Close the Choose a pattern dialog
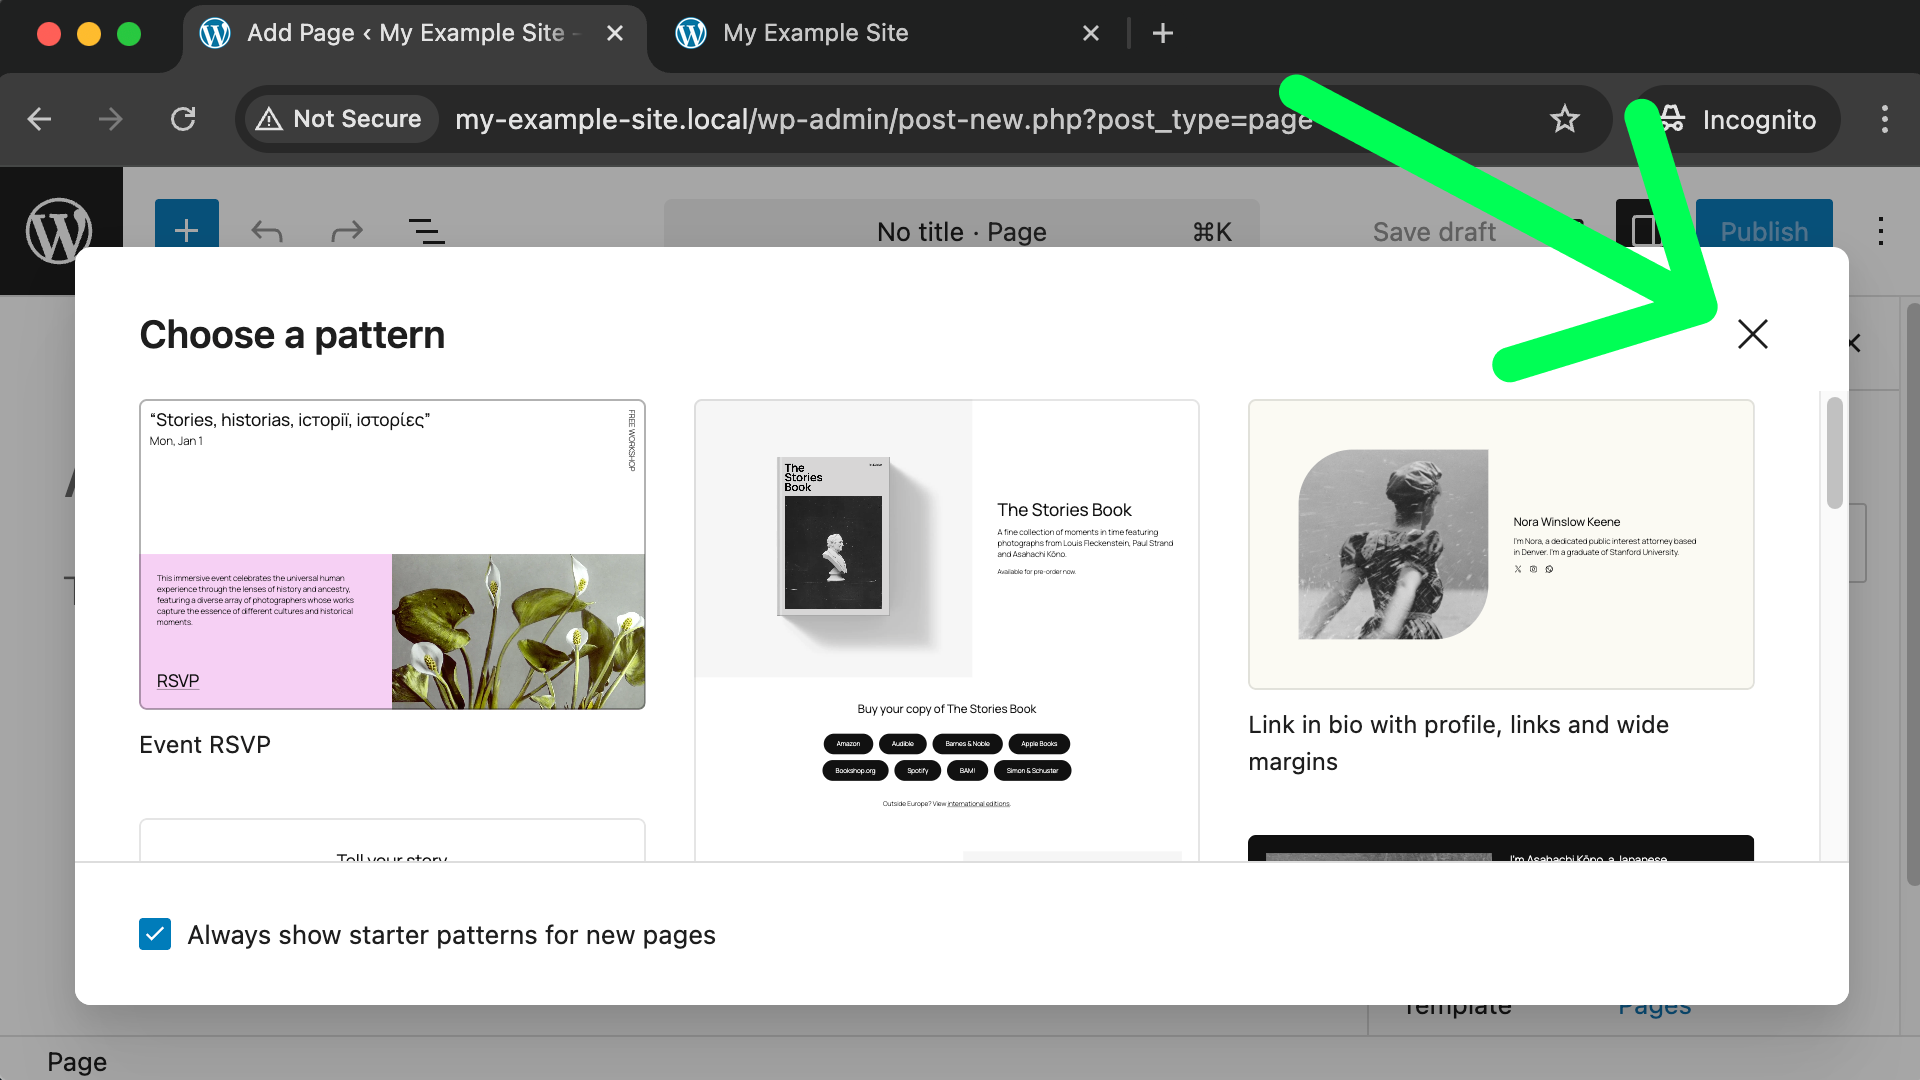The image size is (1920, 1080). click(x=1752, y=334)
